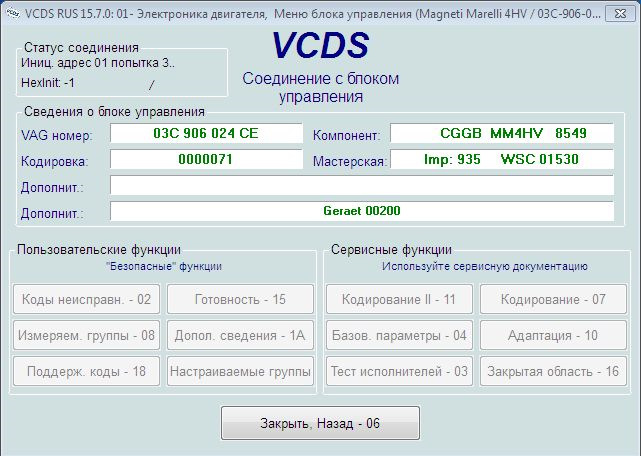Click the Geraet 00200 field
The image size is (641, 456).
coord(362,211)
